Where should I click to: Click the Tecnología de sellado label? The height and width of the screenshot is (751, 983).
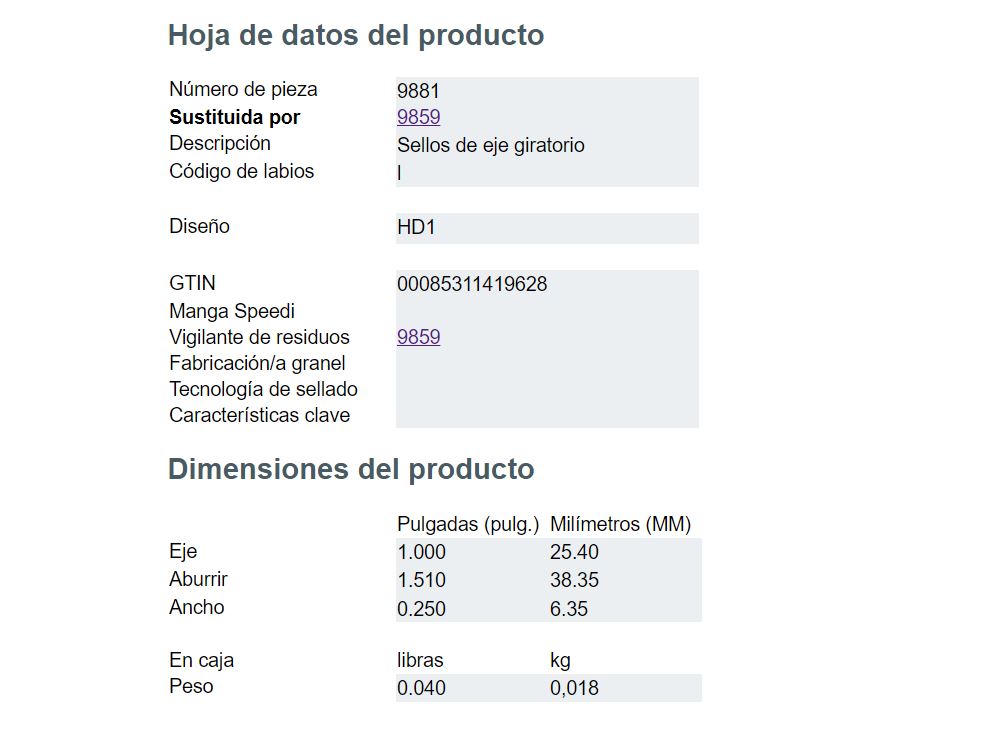point(263,389)
